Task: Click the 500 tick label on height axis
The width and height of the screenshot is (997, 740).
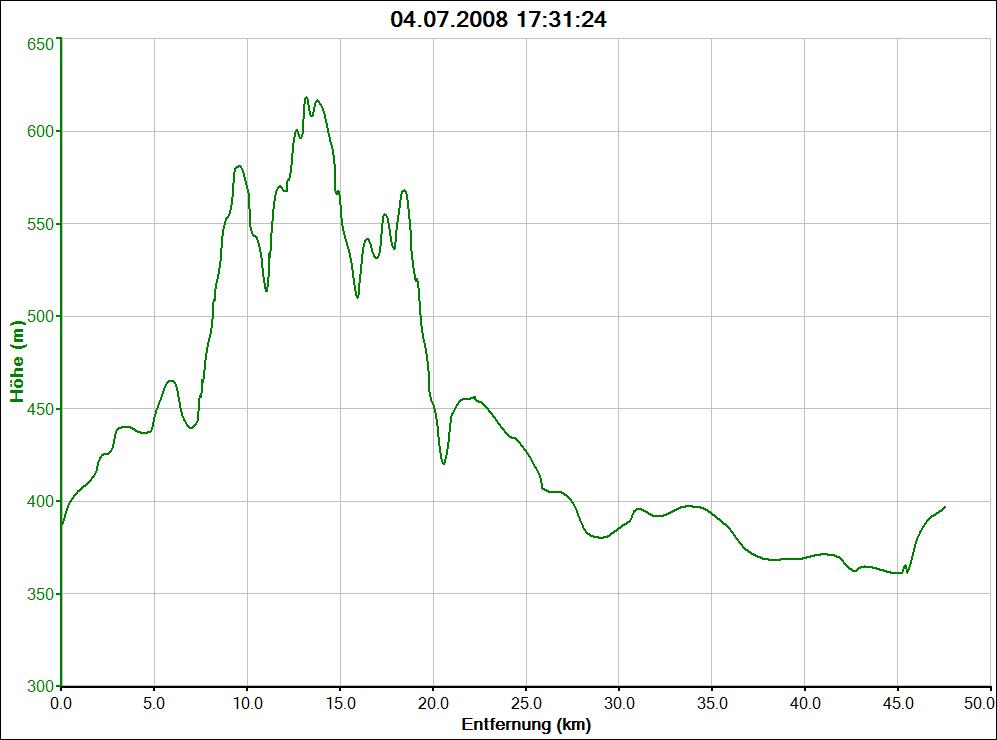Action: [x=40, y=316]
